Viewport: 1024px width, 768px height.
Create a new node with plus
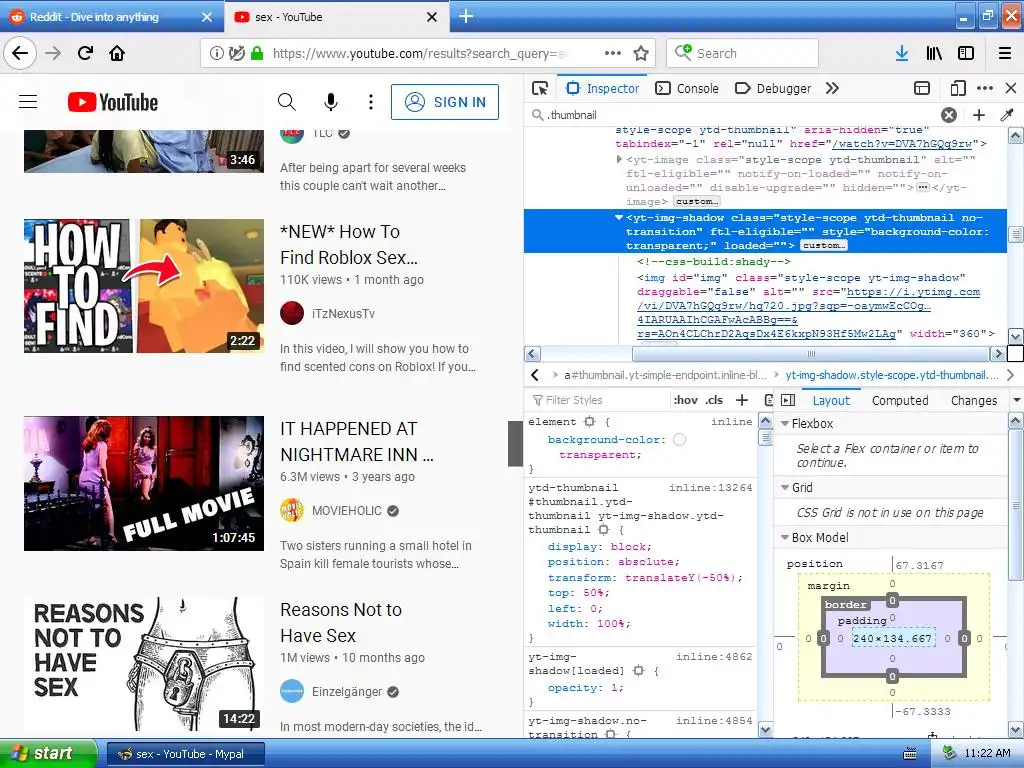[x=979, y=115]
